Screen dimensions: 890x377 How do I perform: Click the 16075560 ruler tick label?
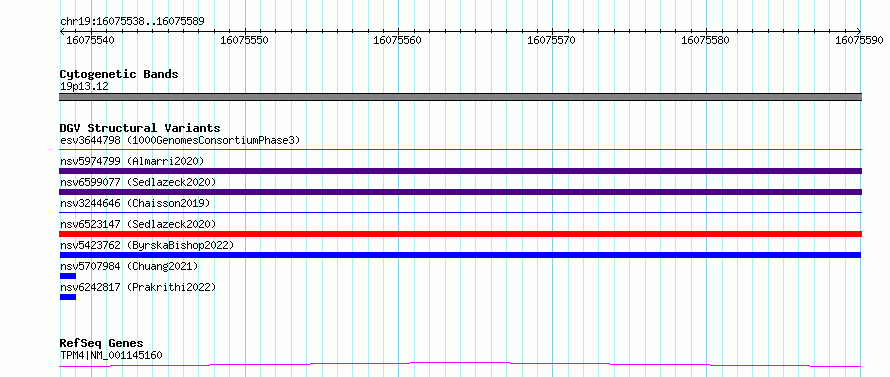click(397, 40)
